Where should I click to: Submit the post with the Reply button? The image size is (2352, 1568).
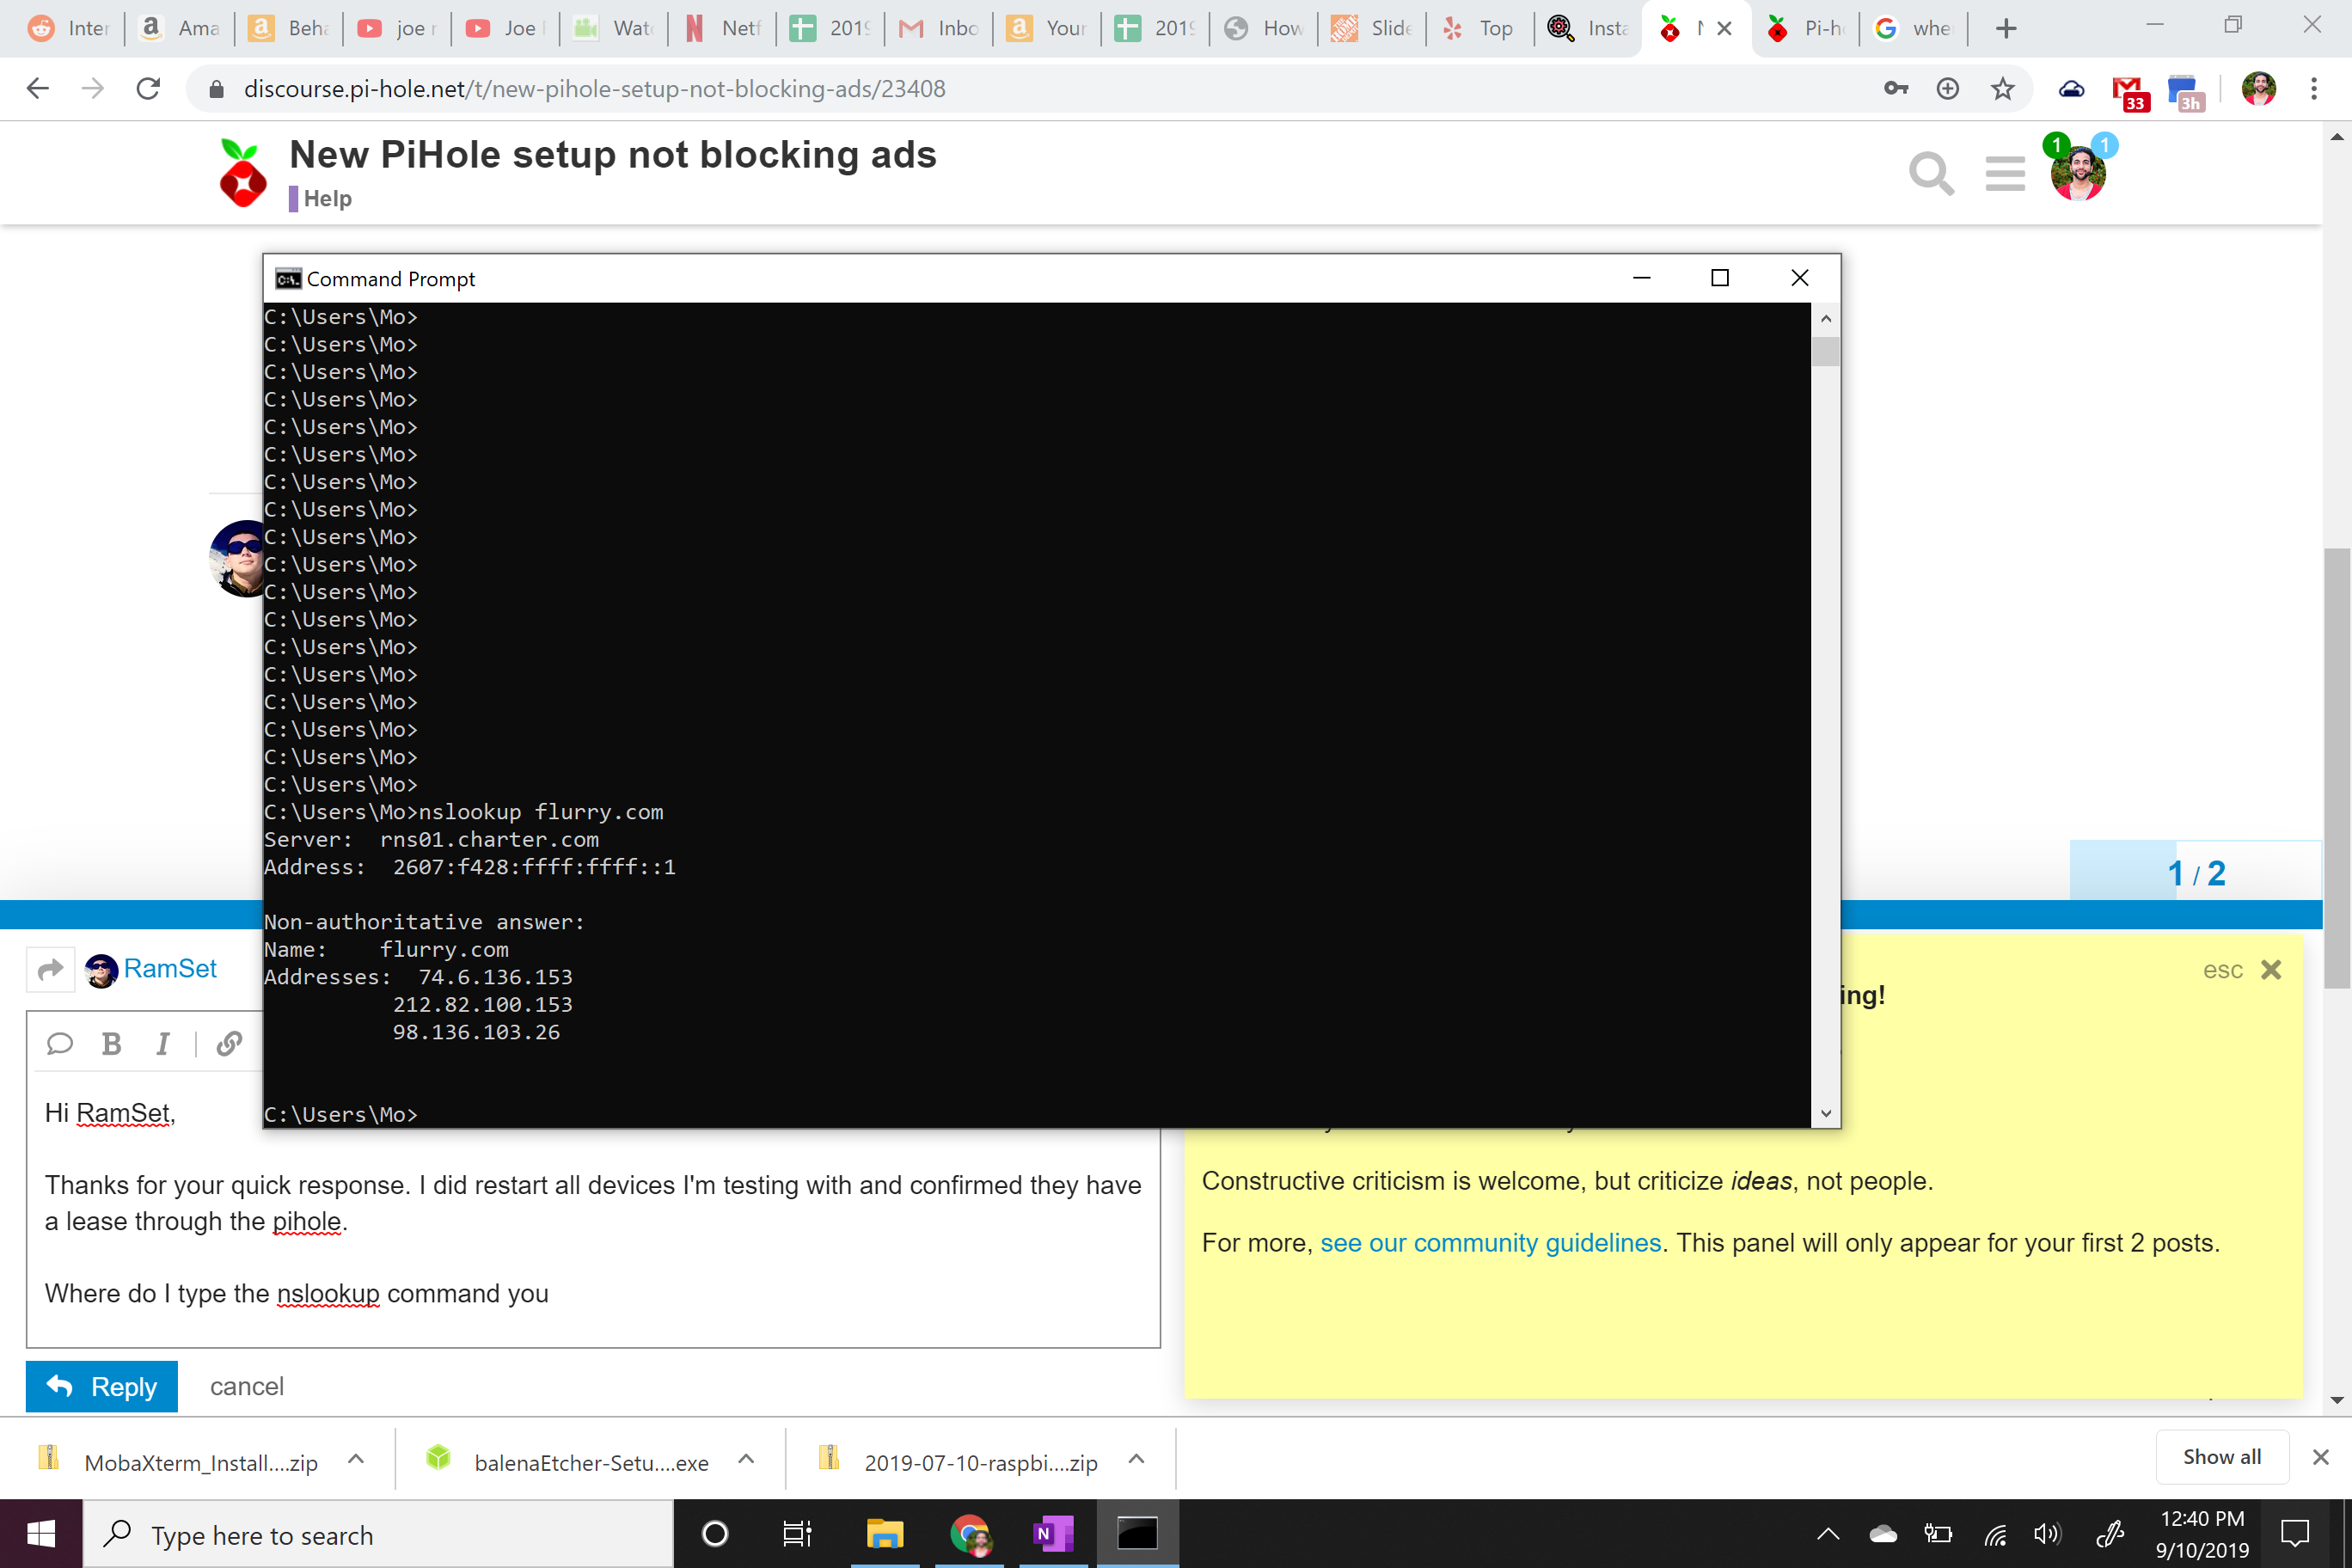[x=101, y=1386]
